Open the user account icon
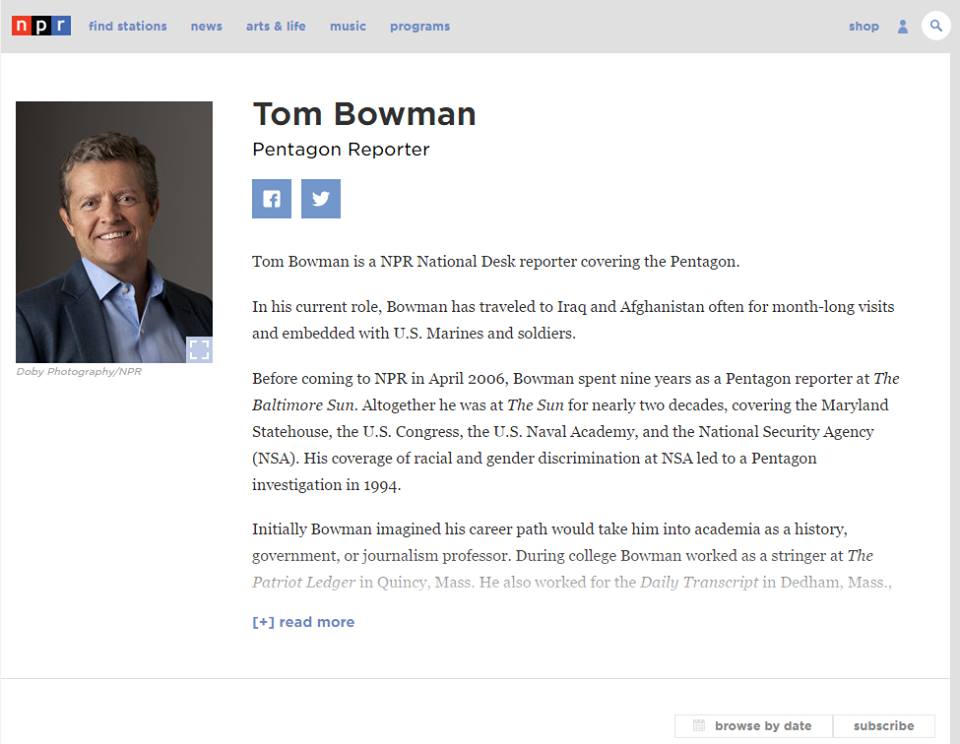The image size is (960, 744). (902, 26)
